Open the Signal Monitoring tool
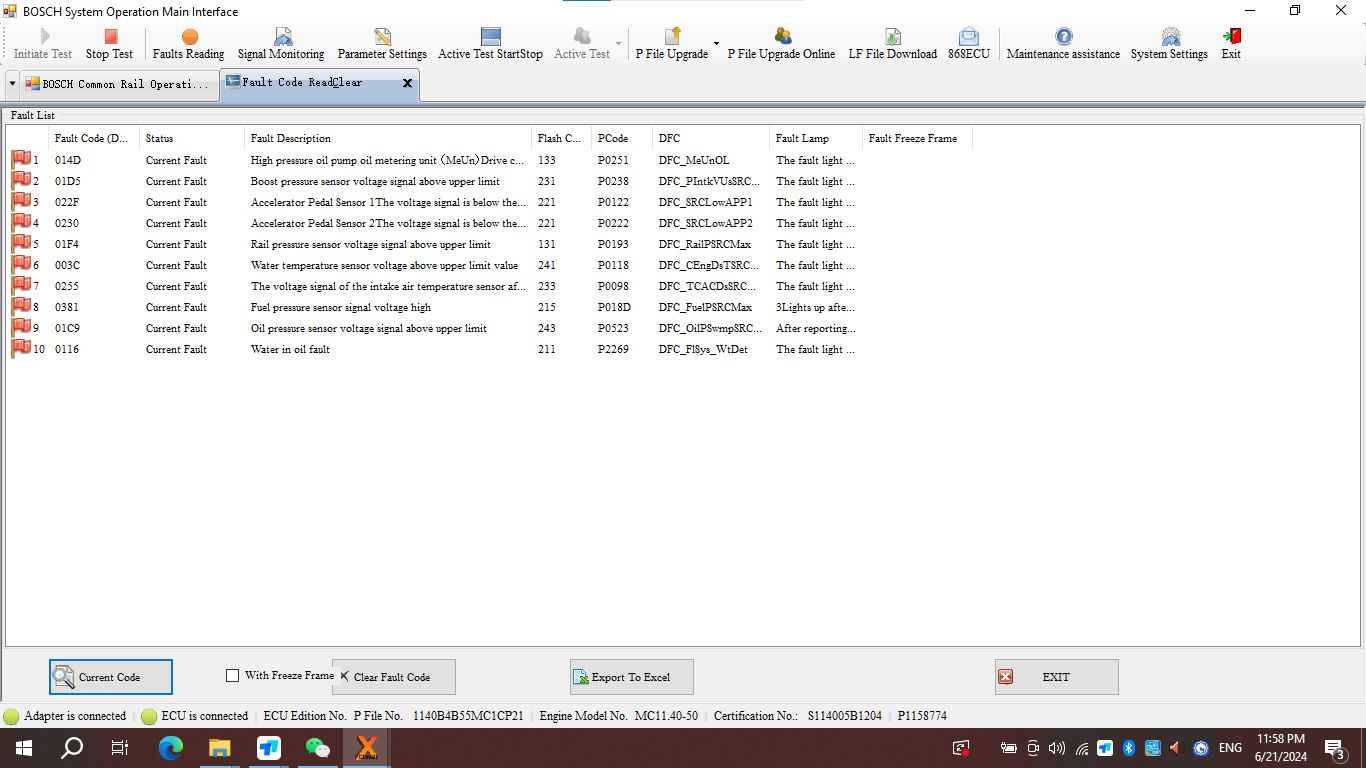The image size is (1366, 768). pyautogui.click(x=281, y=44)
